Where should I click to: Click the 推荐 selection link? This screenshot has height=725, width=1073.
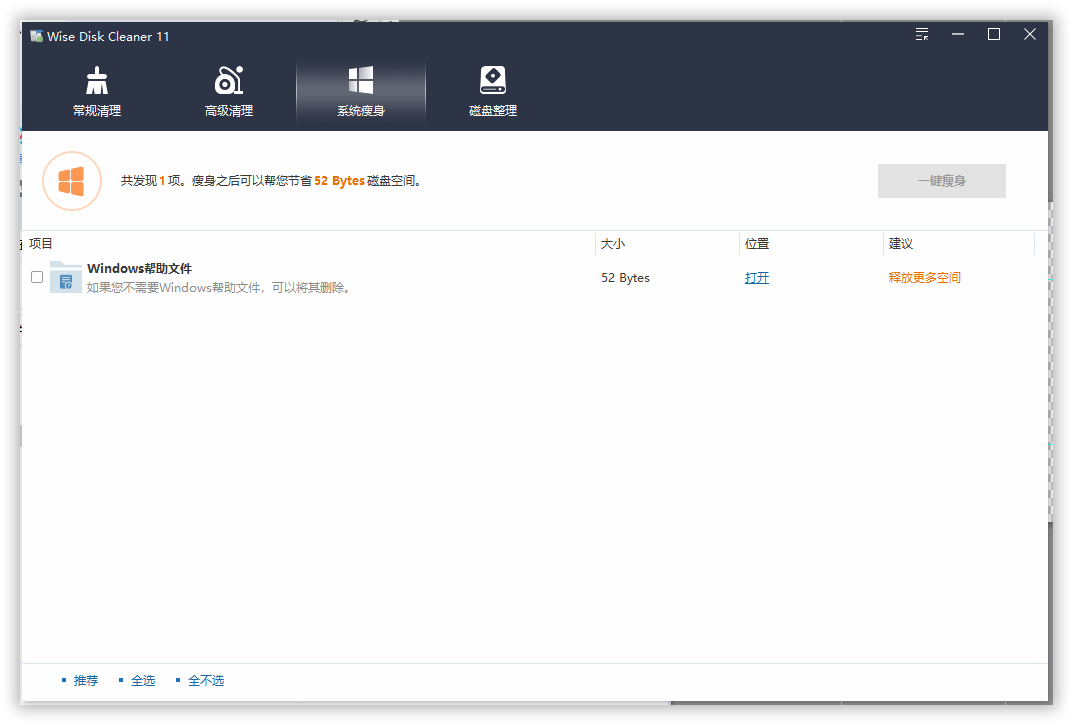86,681
